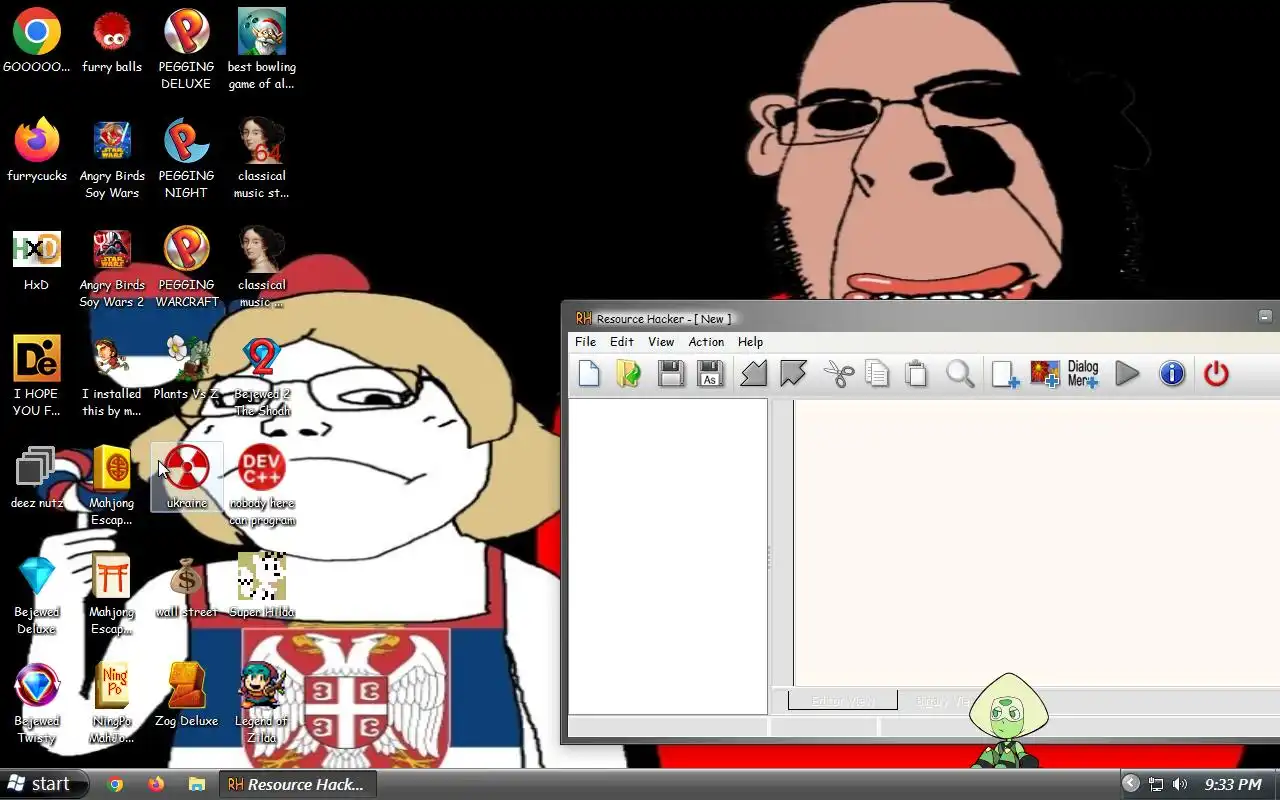
Task: Switch to the Editor View tab
Action: click(x=842, y=701)
